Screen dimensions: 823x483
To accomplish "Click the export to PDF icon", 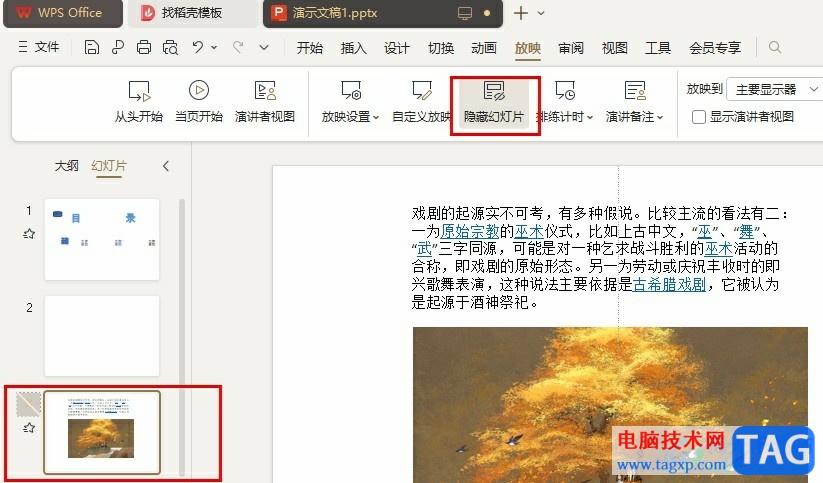I will [x=118, y=48].
